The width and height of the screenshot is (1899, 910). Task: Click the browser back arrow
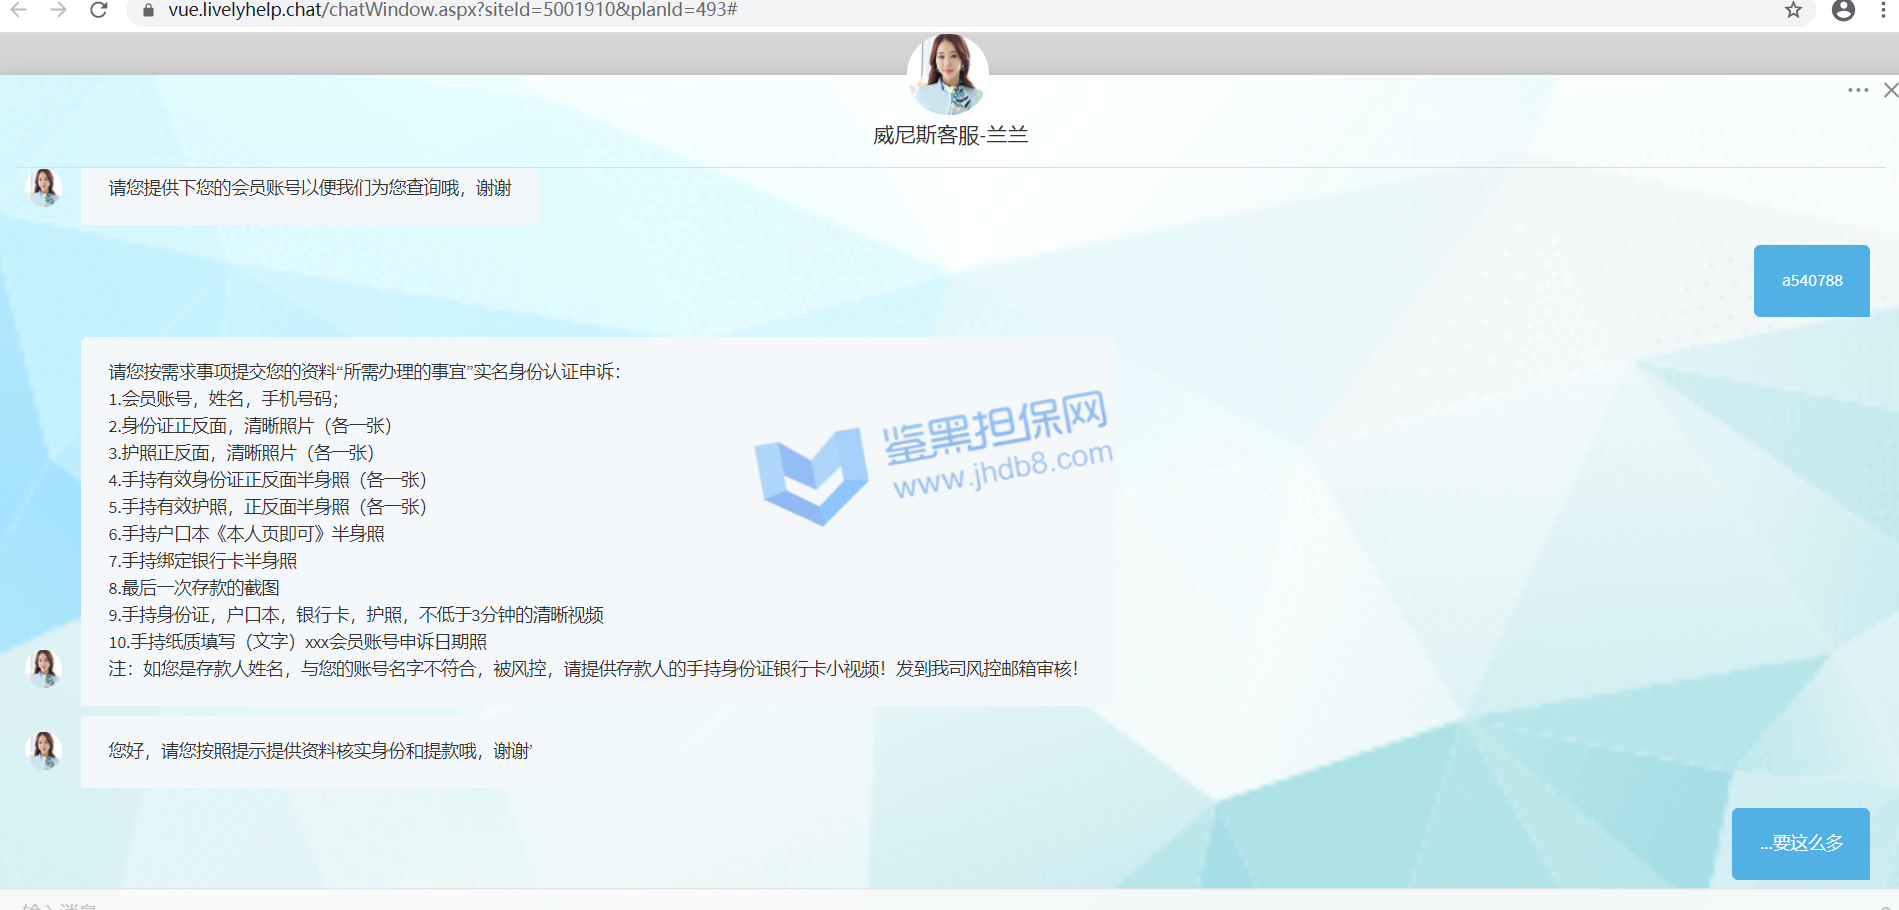coord(19,10)
